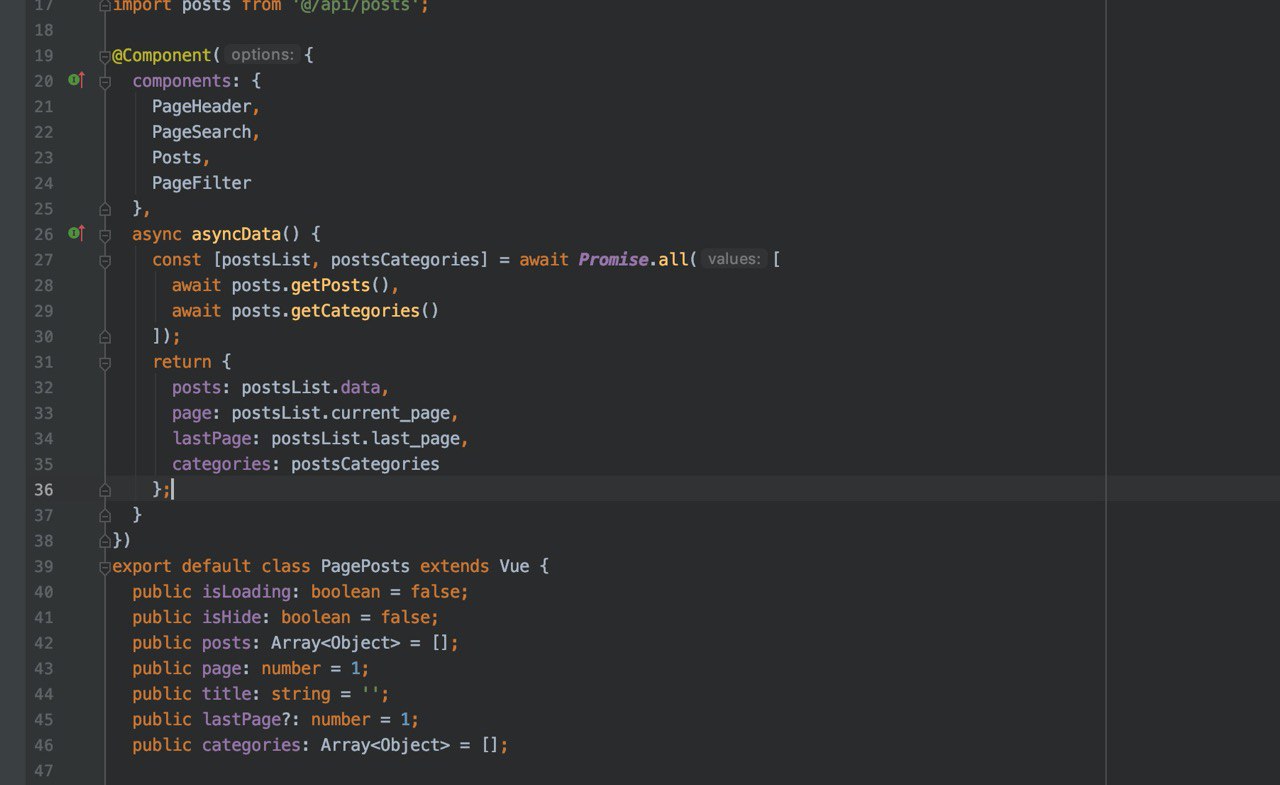Screen dimensions: 1280x785
Task: Click the 'string' type on line 44
Action: (x=300, y=694)
